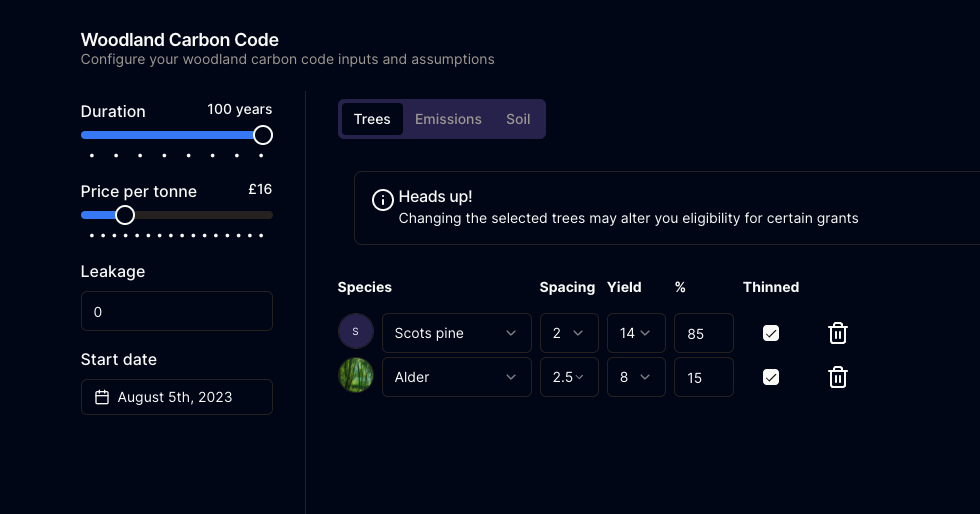Open Alder's yield dropdown showing 8
Viewport: 980px width, 514px height.
(636, 377)
